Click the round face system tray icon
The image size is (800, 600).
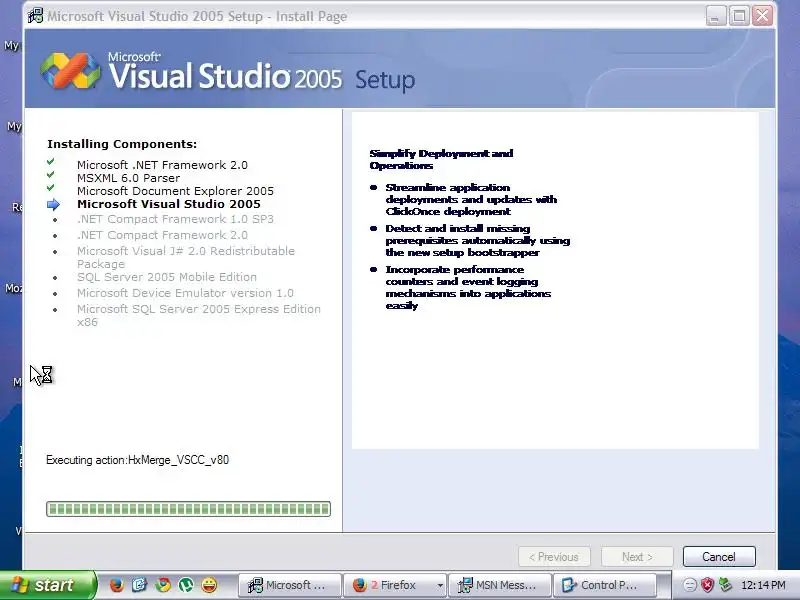pos(689,585)
